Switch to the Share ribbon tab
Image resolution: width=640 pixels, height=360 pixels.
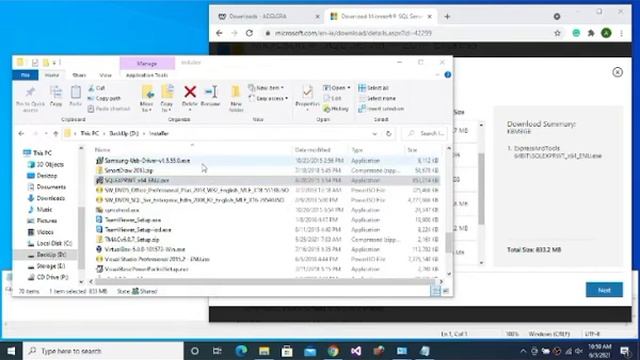(79, 75)
